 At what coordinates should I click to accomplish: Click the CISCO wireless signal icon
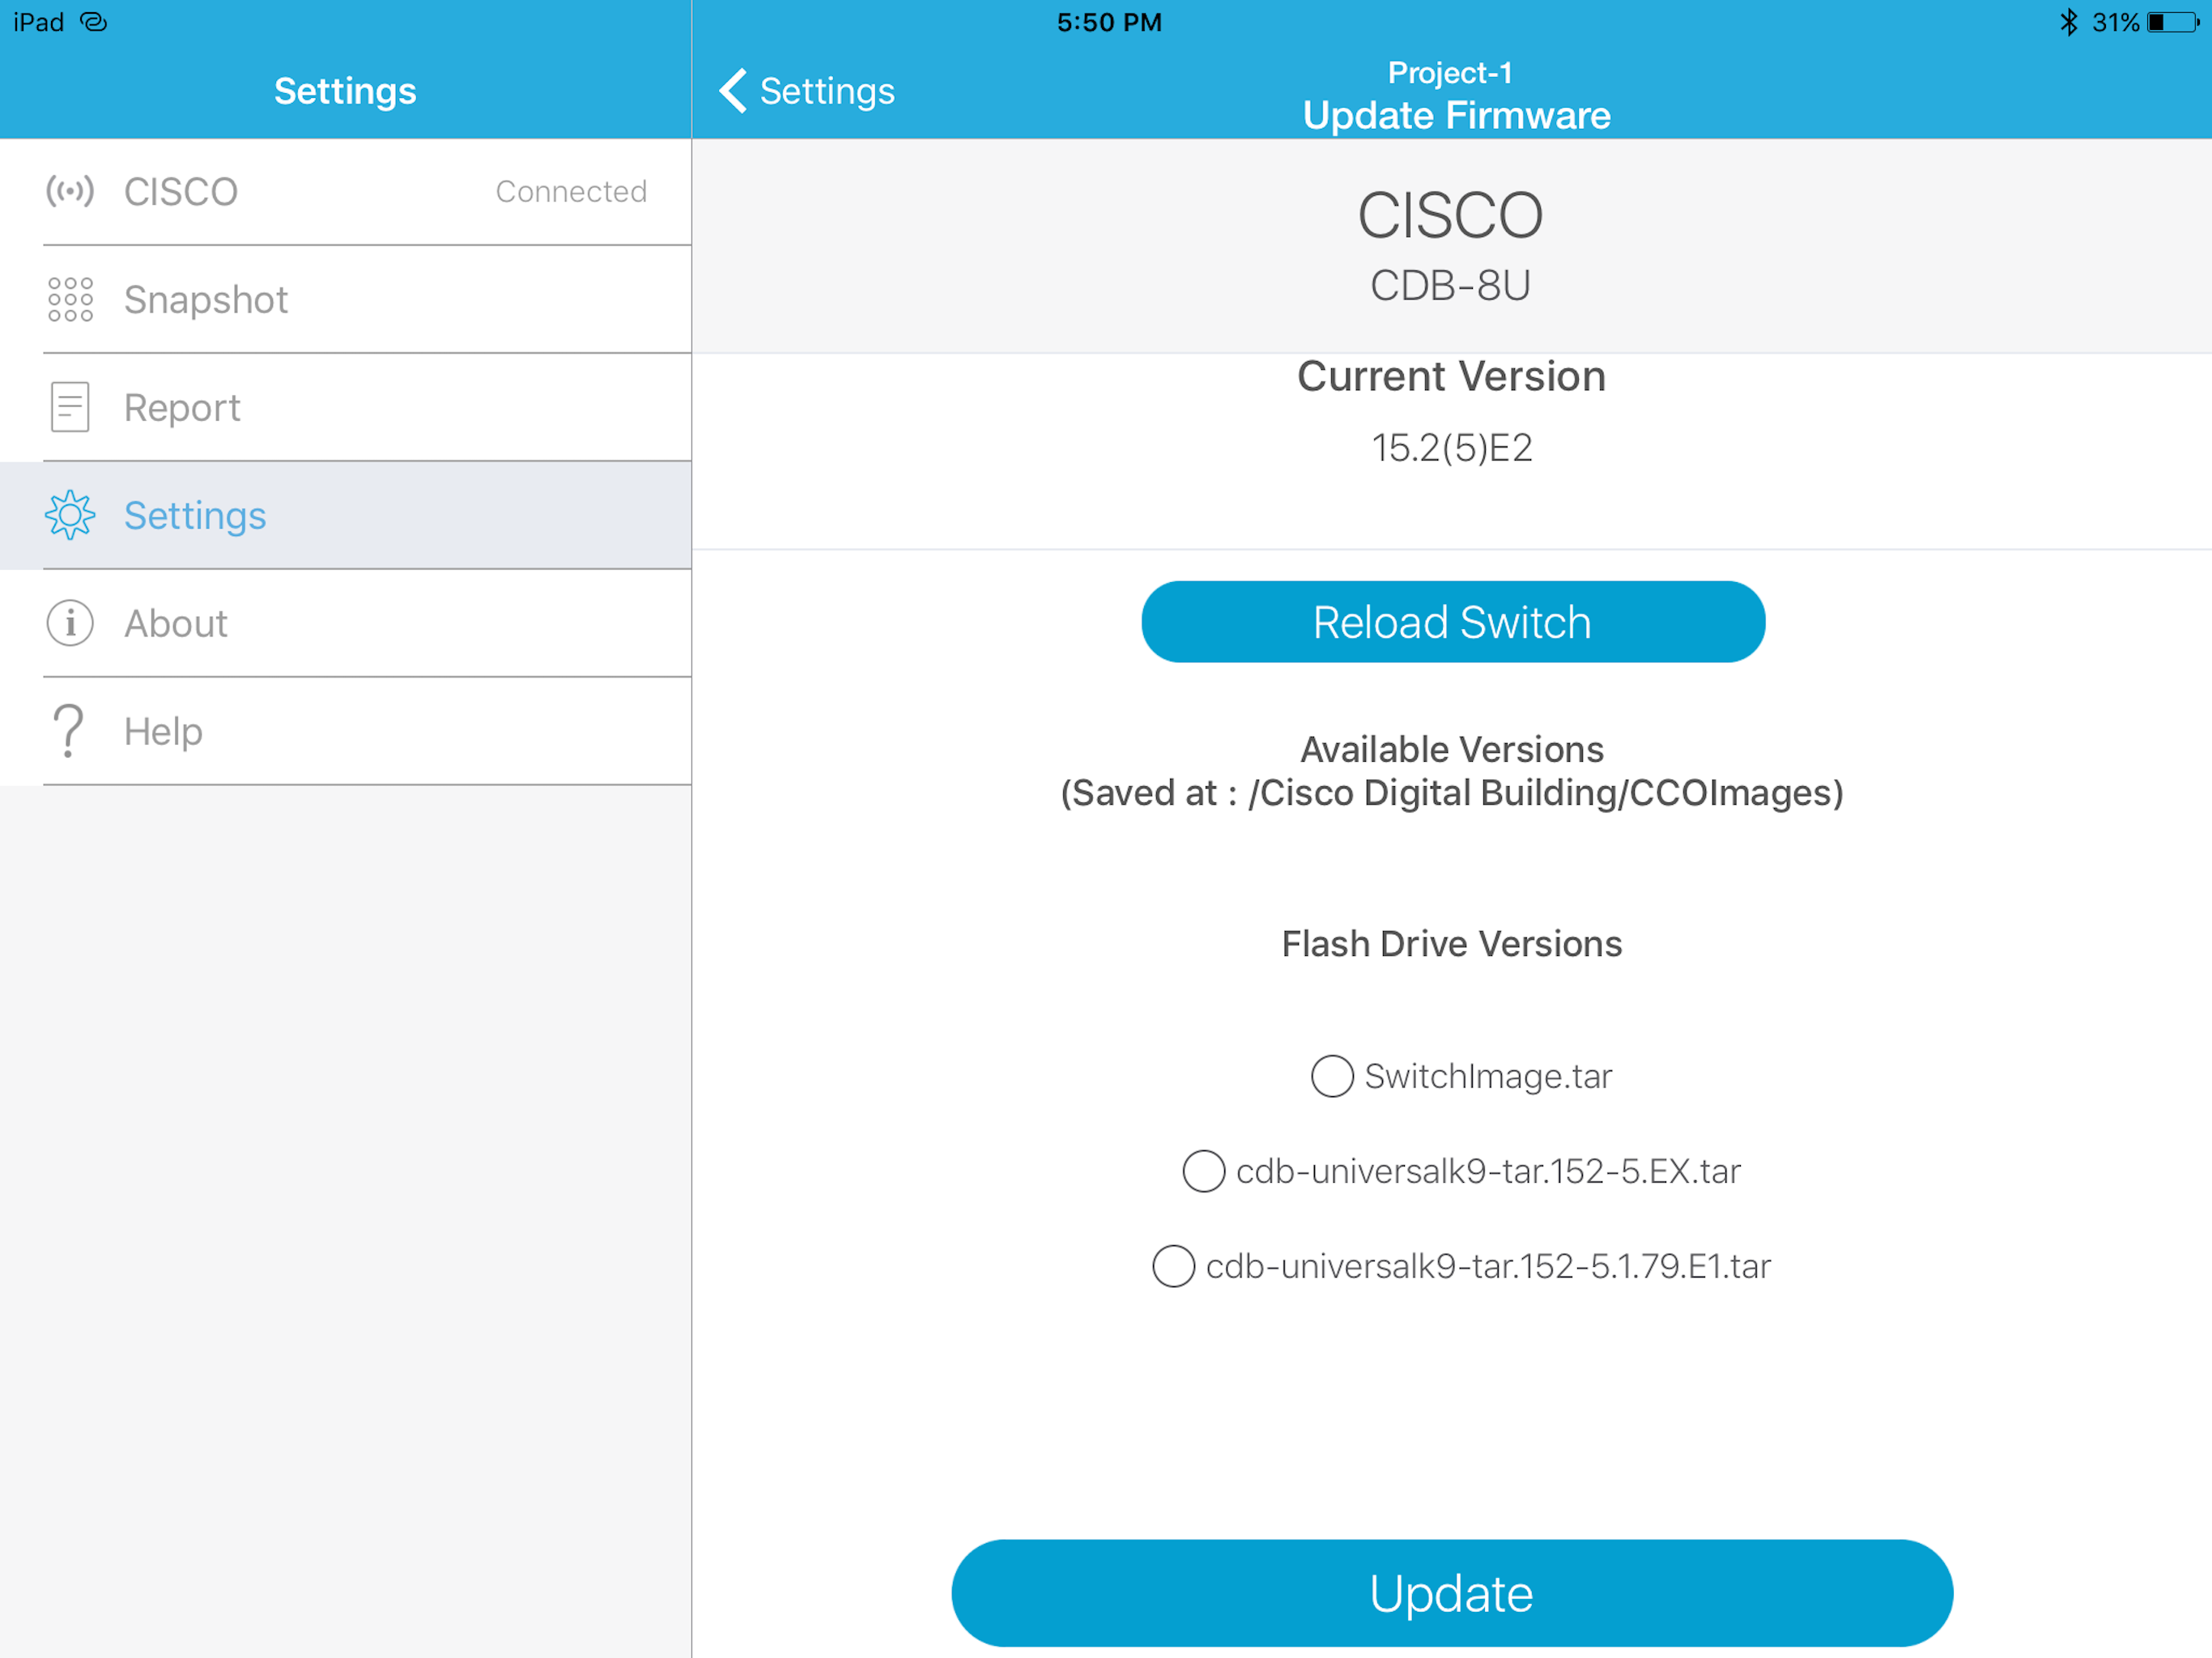(x=70, y=191)
